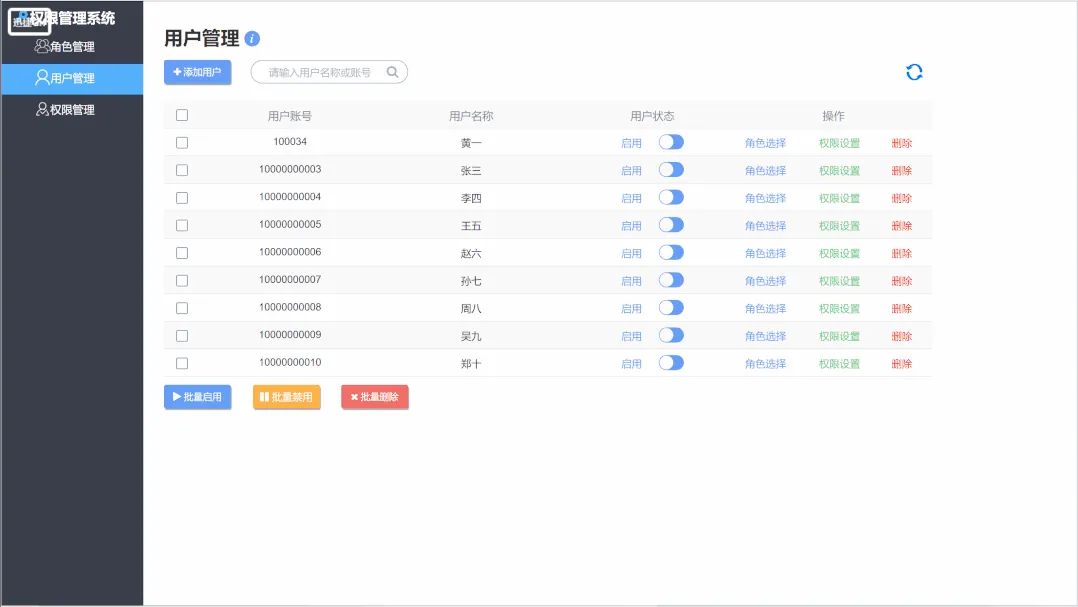Click the 启用 label in 赵六 row
The width and height of the screenshot is (1078, 607).
[631, 253]
